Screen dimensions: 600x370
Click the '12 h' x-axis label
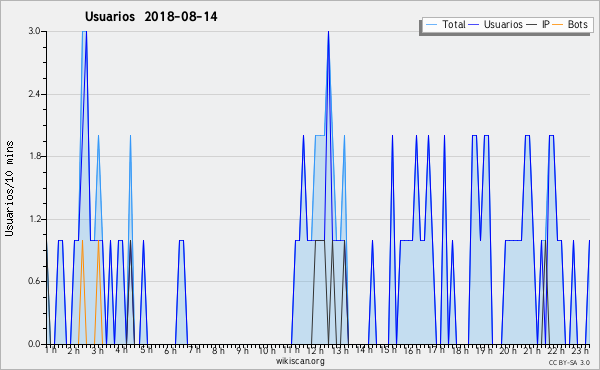[315, 350]
